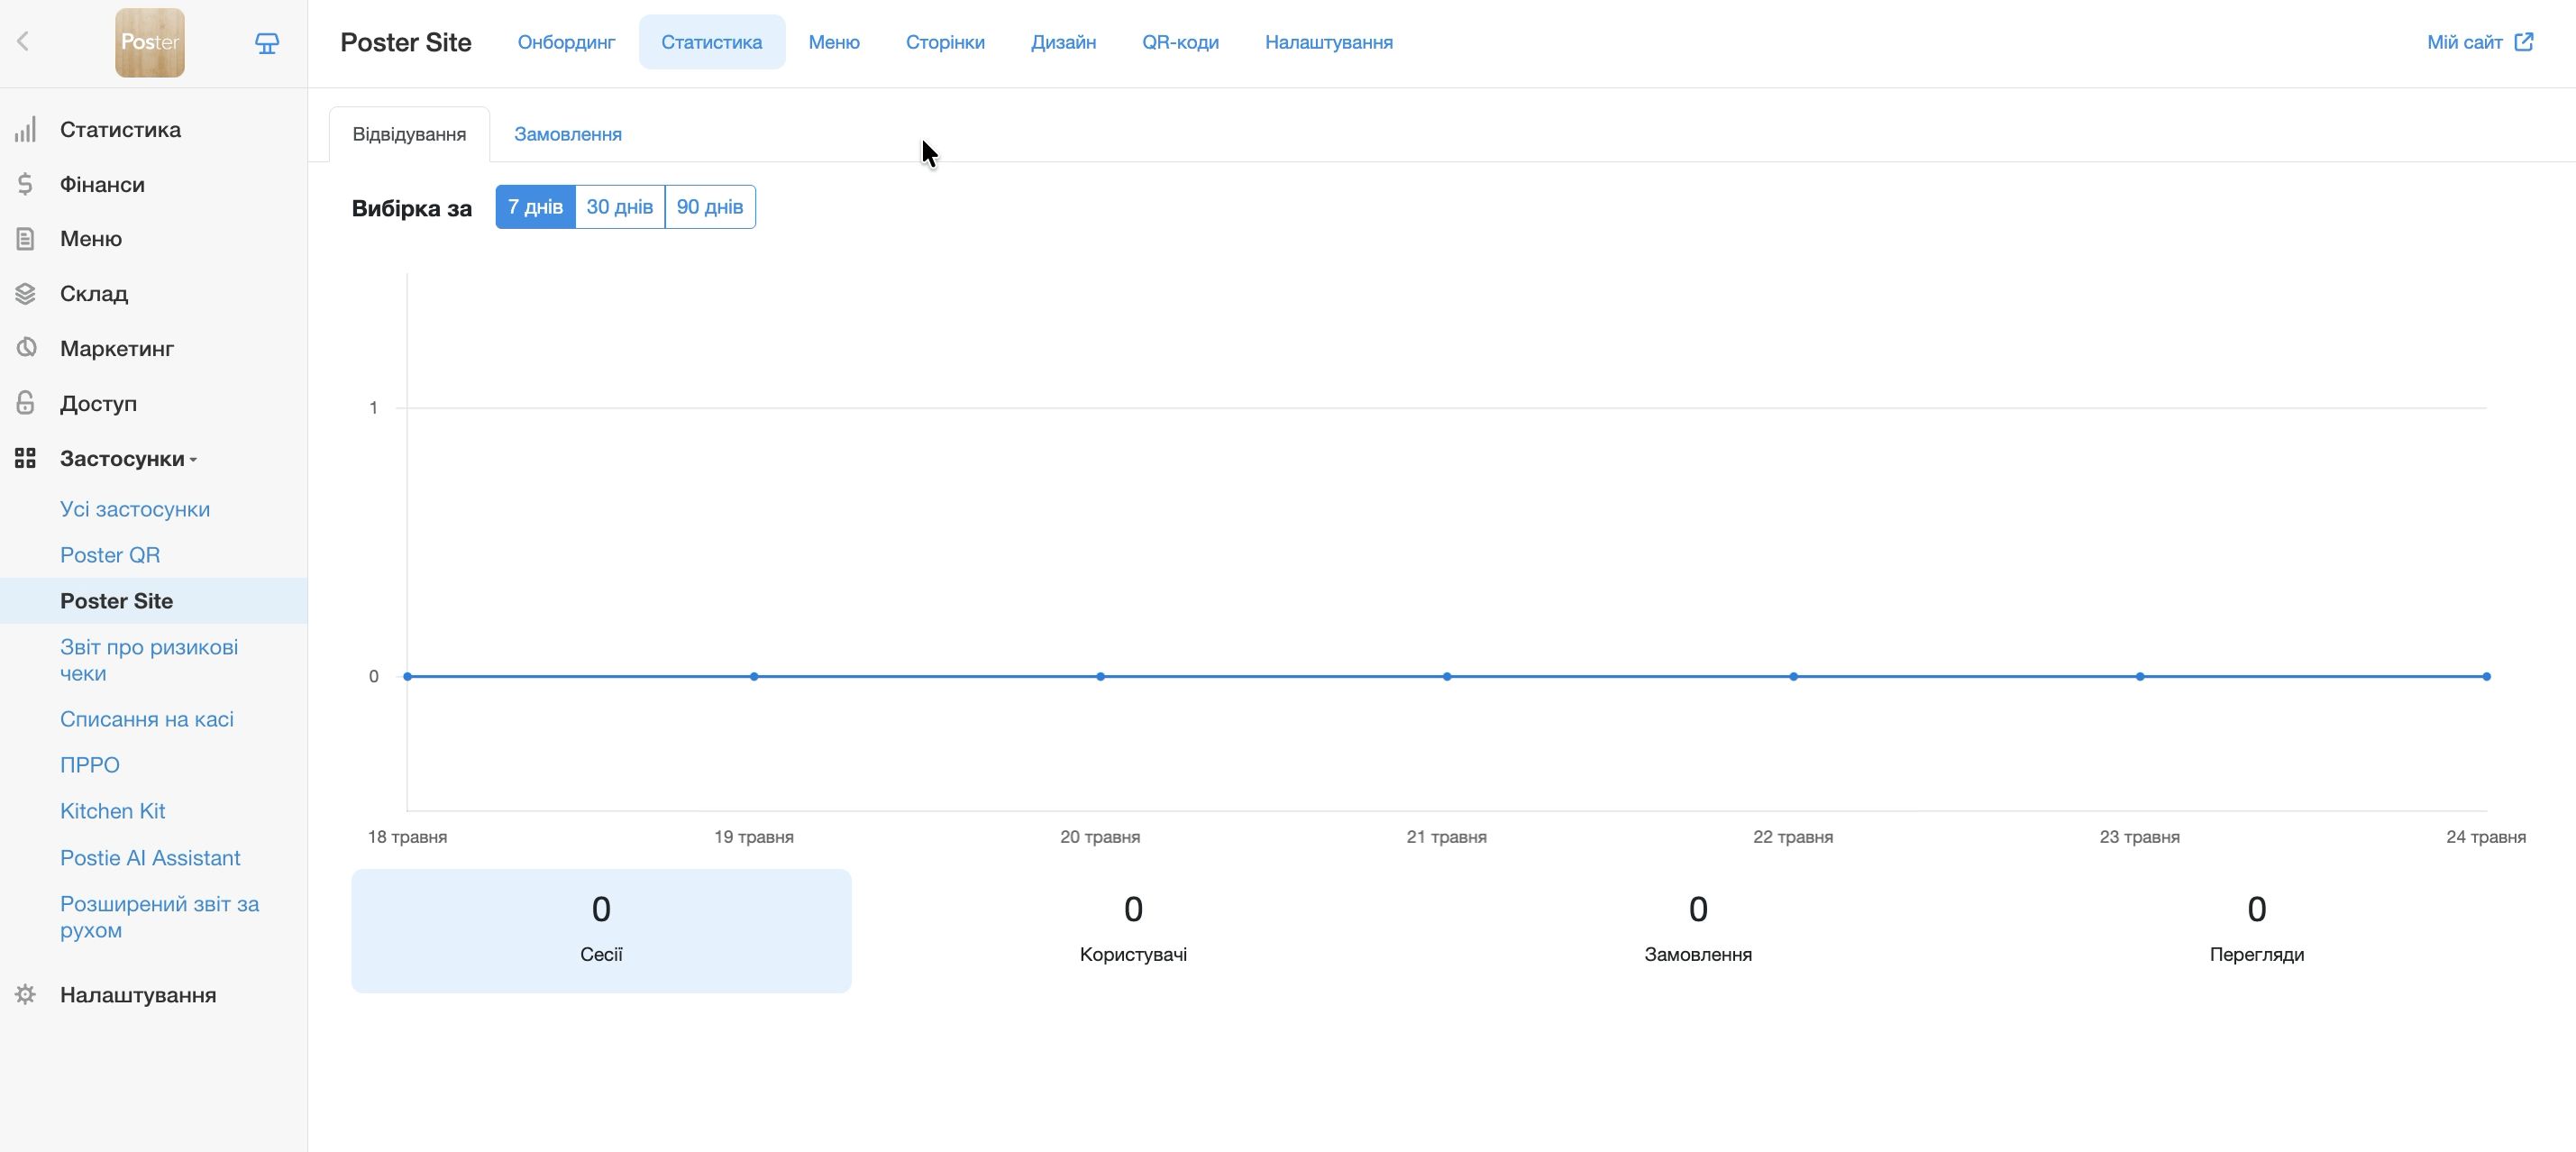2576x1152 pixels.
Task: Switch to the Замовлення sub-tab
Action: click(568, 134)
